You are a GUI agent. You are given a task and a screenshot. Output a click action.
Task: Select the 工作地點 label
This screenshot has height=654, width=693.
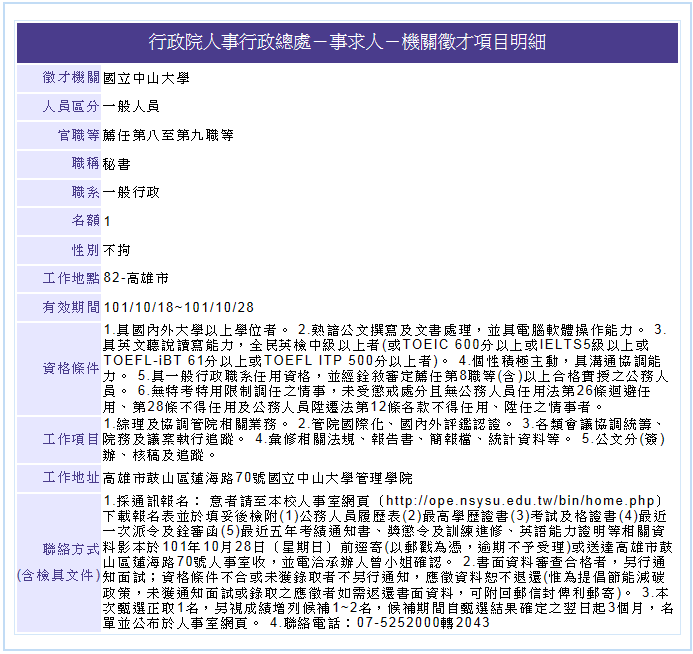pyautogui.click(x=71, y=278)
